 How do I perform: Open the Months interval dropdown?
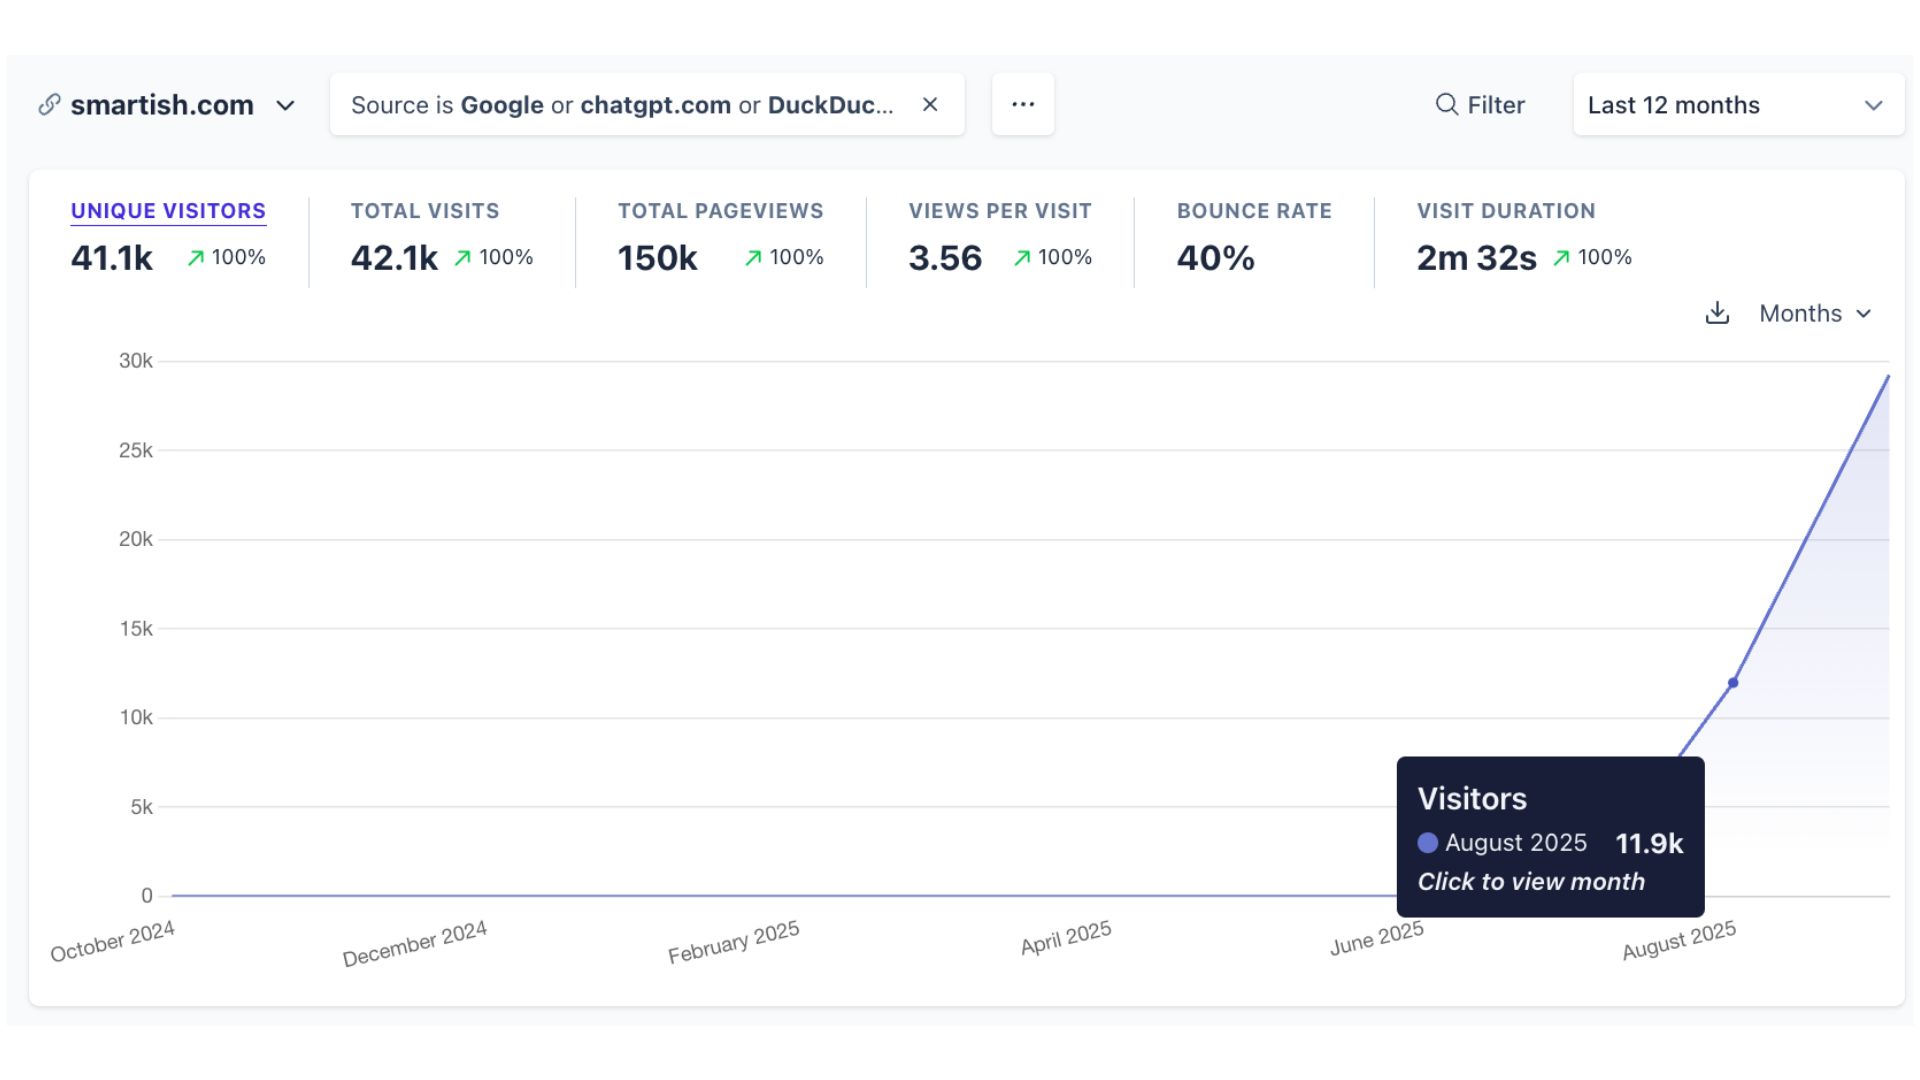click(1815, 313)
